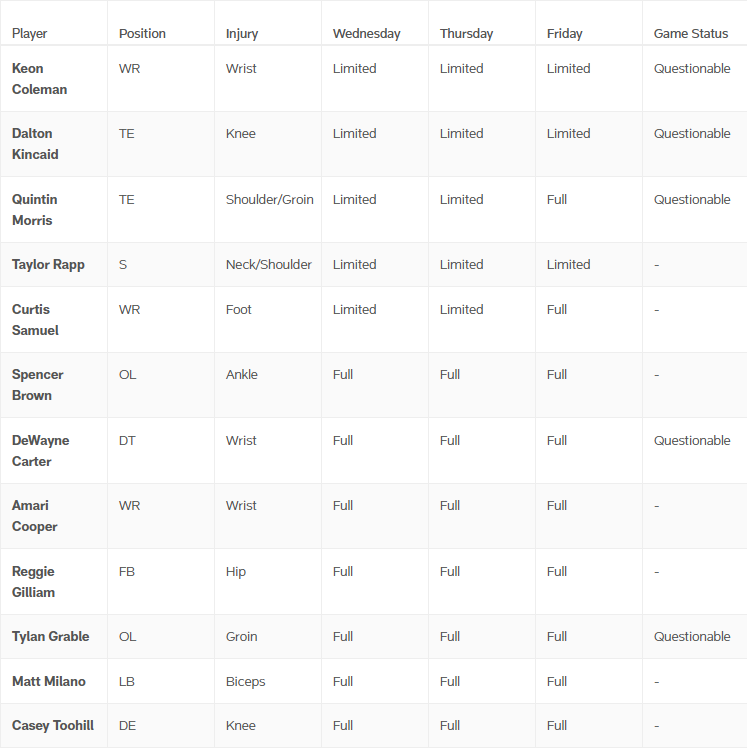The height and width of the screenshot is (748, 747).
Task: Open Taylor Rapp's player entry
Action: point(48,265)
